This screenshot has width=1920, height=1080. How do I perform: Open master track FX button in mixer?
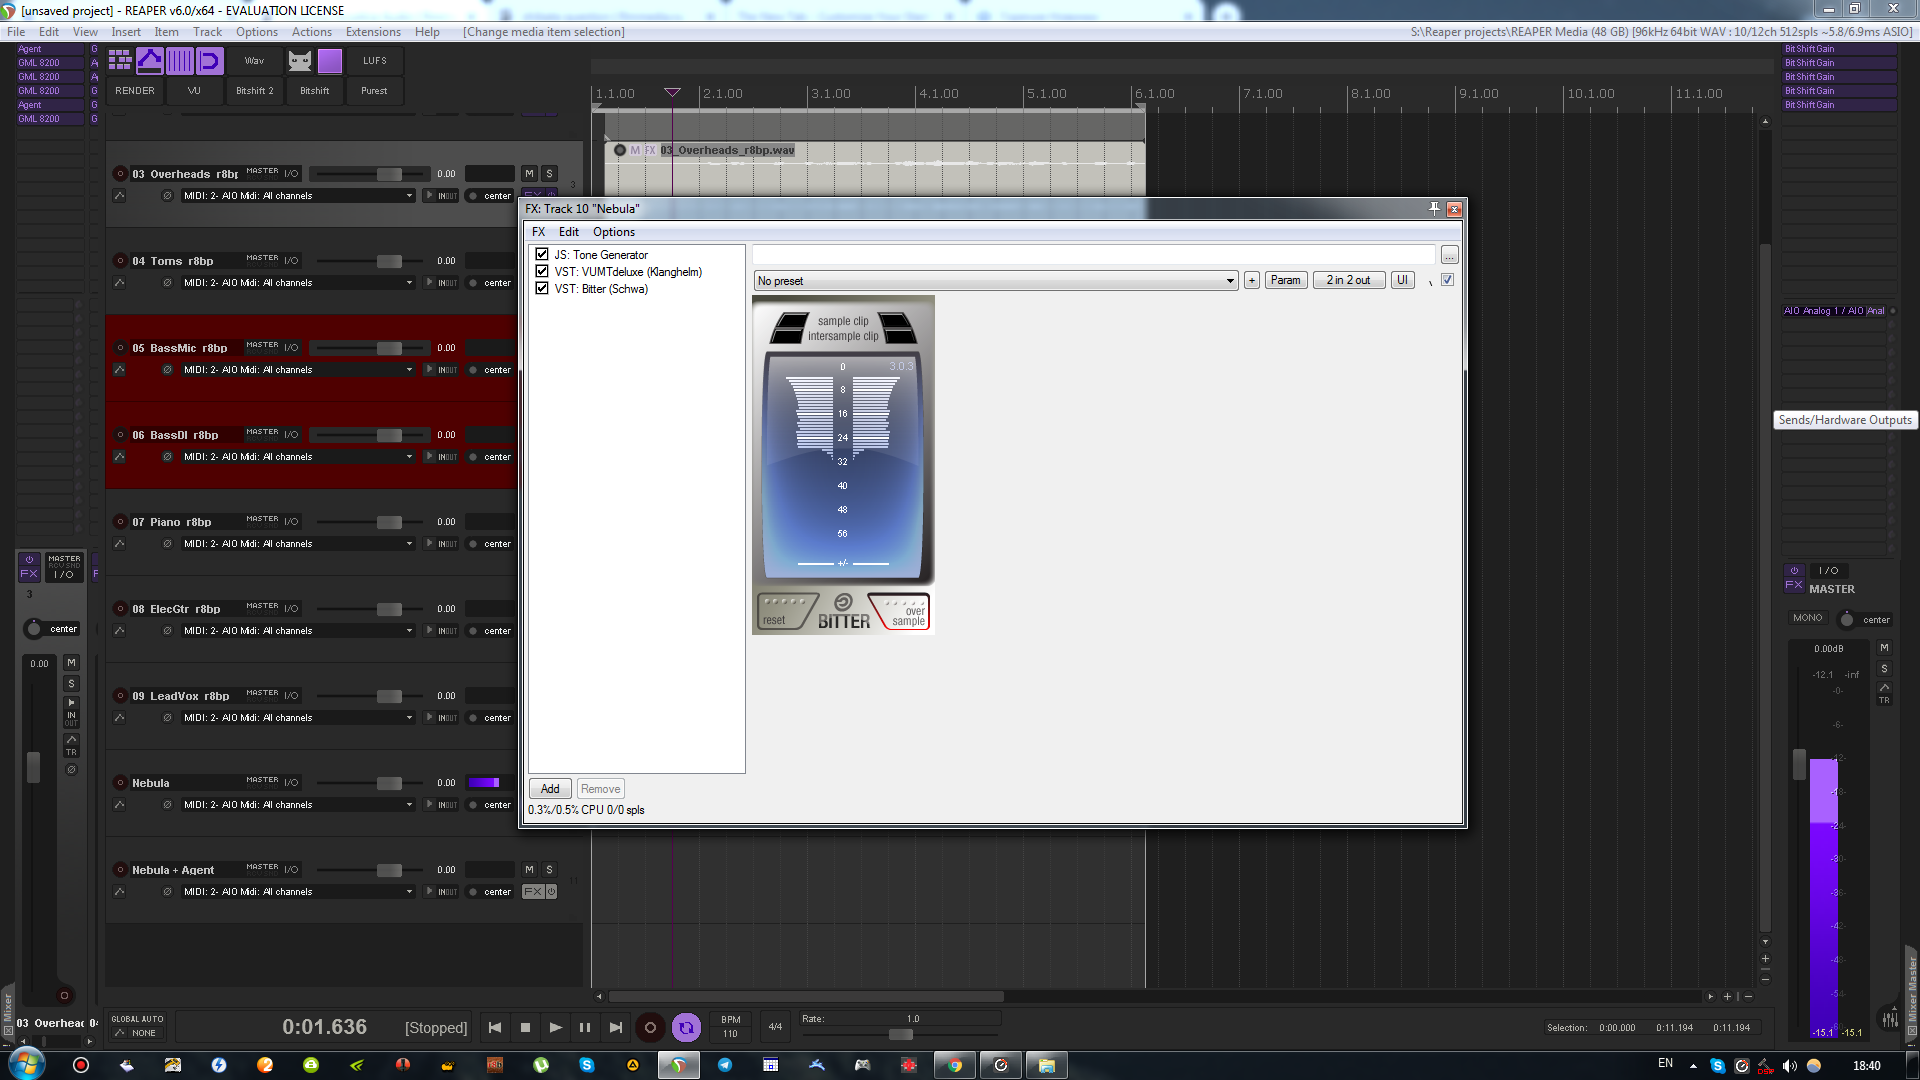(x=1794, y=586)
